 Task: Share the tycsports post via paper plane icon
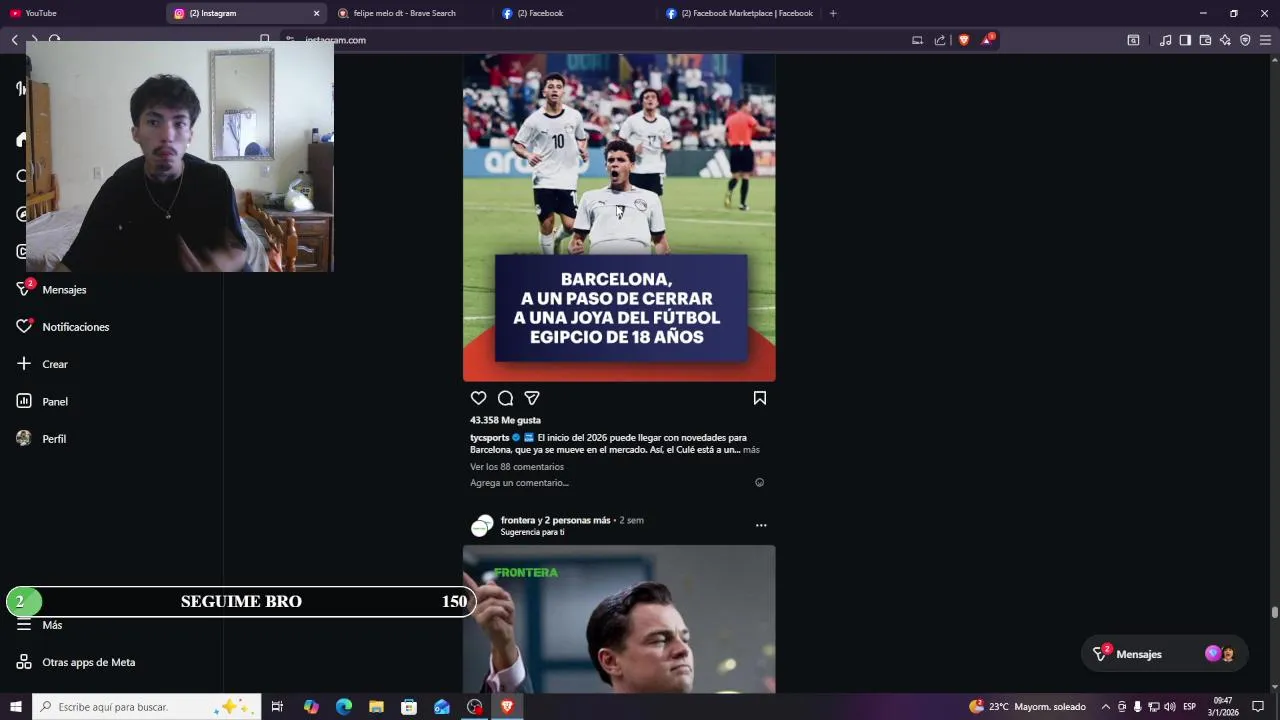pos(532,398)
